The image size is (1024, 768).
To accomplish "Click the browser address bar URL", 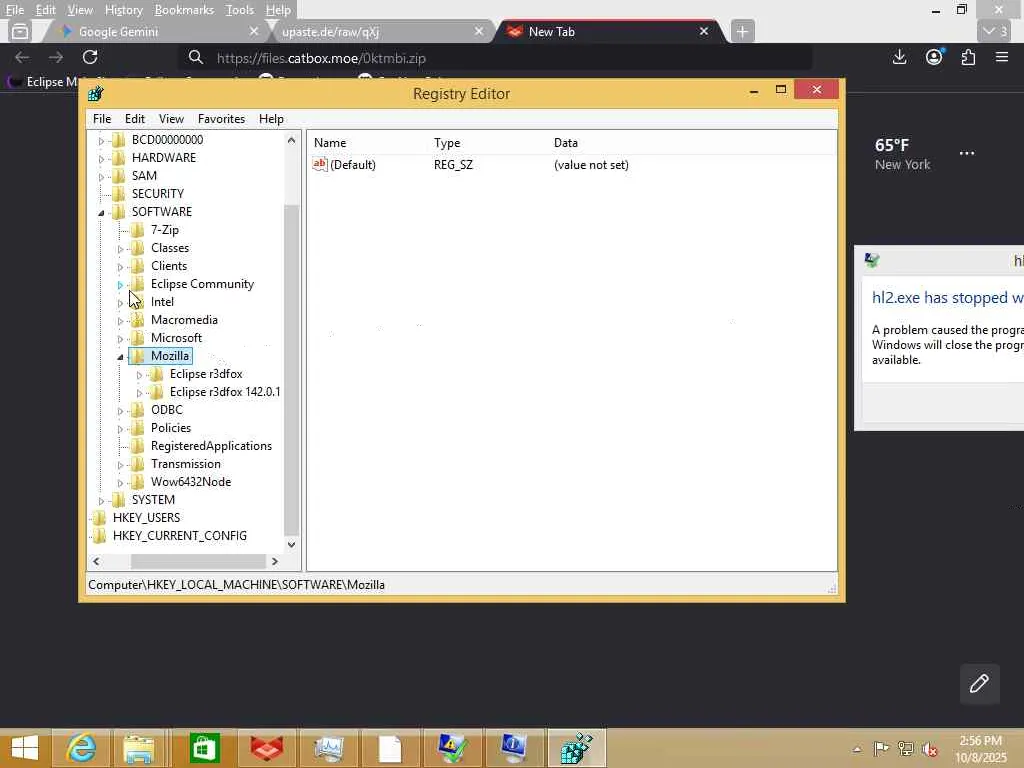I will point(321,58).
